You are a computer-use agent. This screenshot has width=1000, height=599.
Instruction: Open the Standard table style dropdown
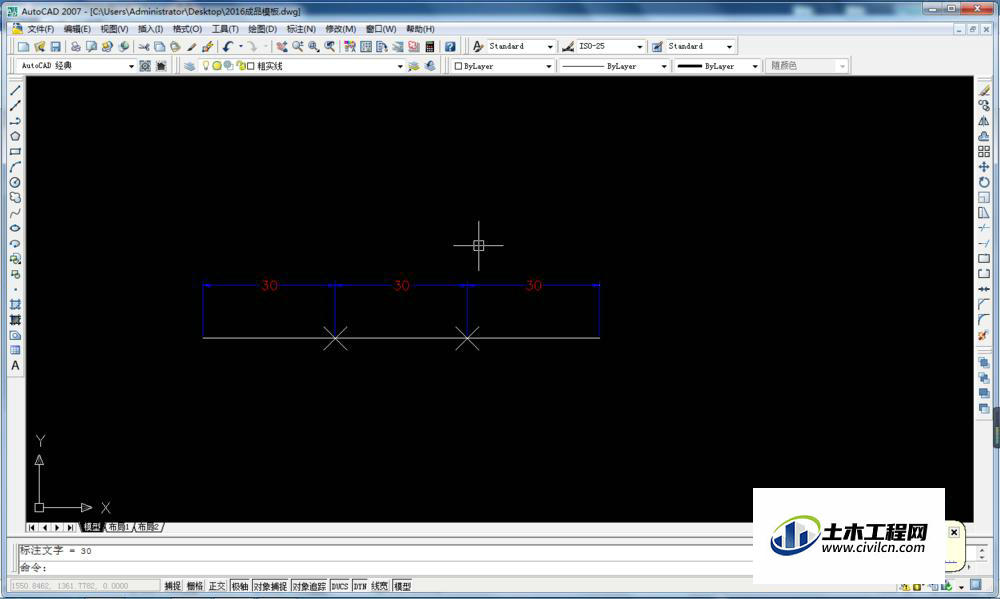(730, 47)
